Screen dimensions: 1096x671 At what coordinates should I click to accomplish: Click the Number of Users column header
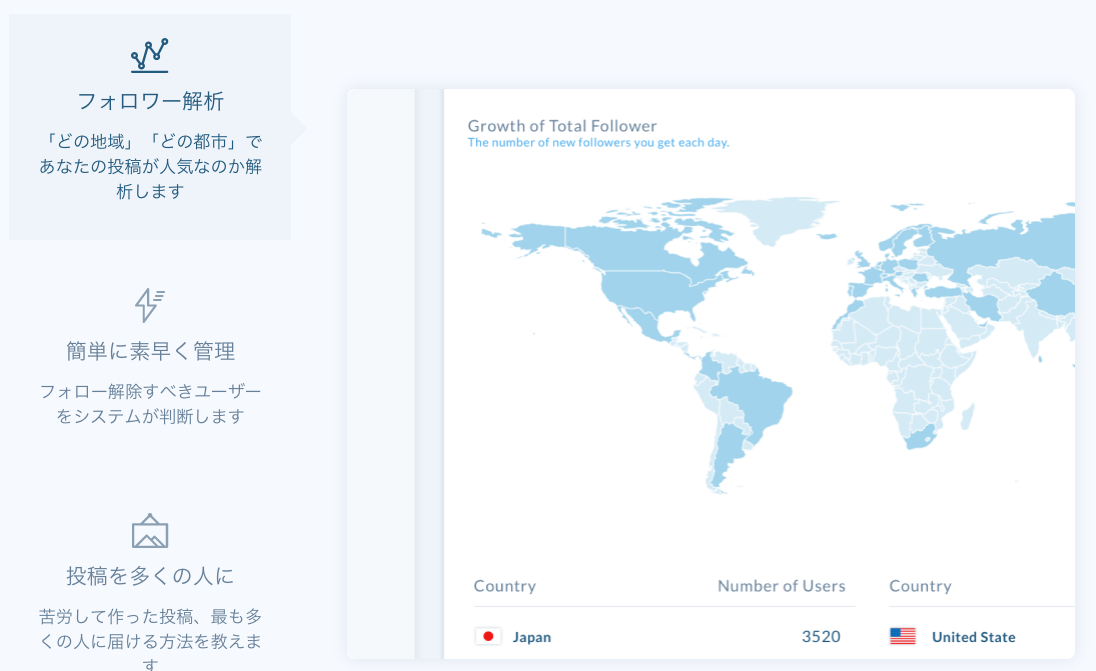pyautogui.click(x=781, y=586)
